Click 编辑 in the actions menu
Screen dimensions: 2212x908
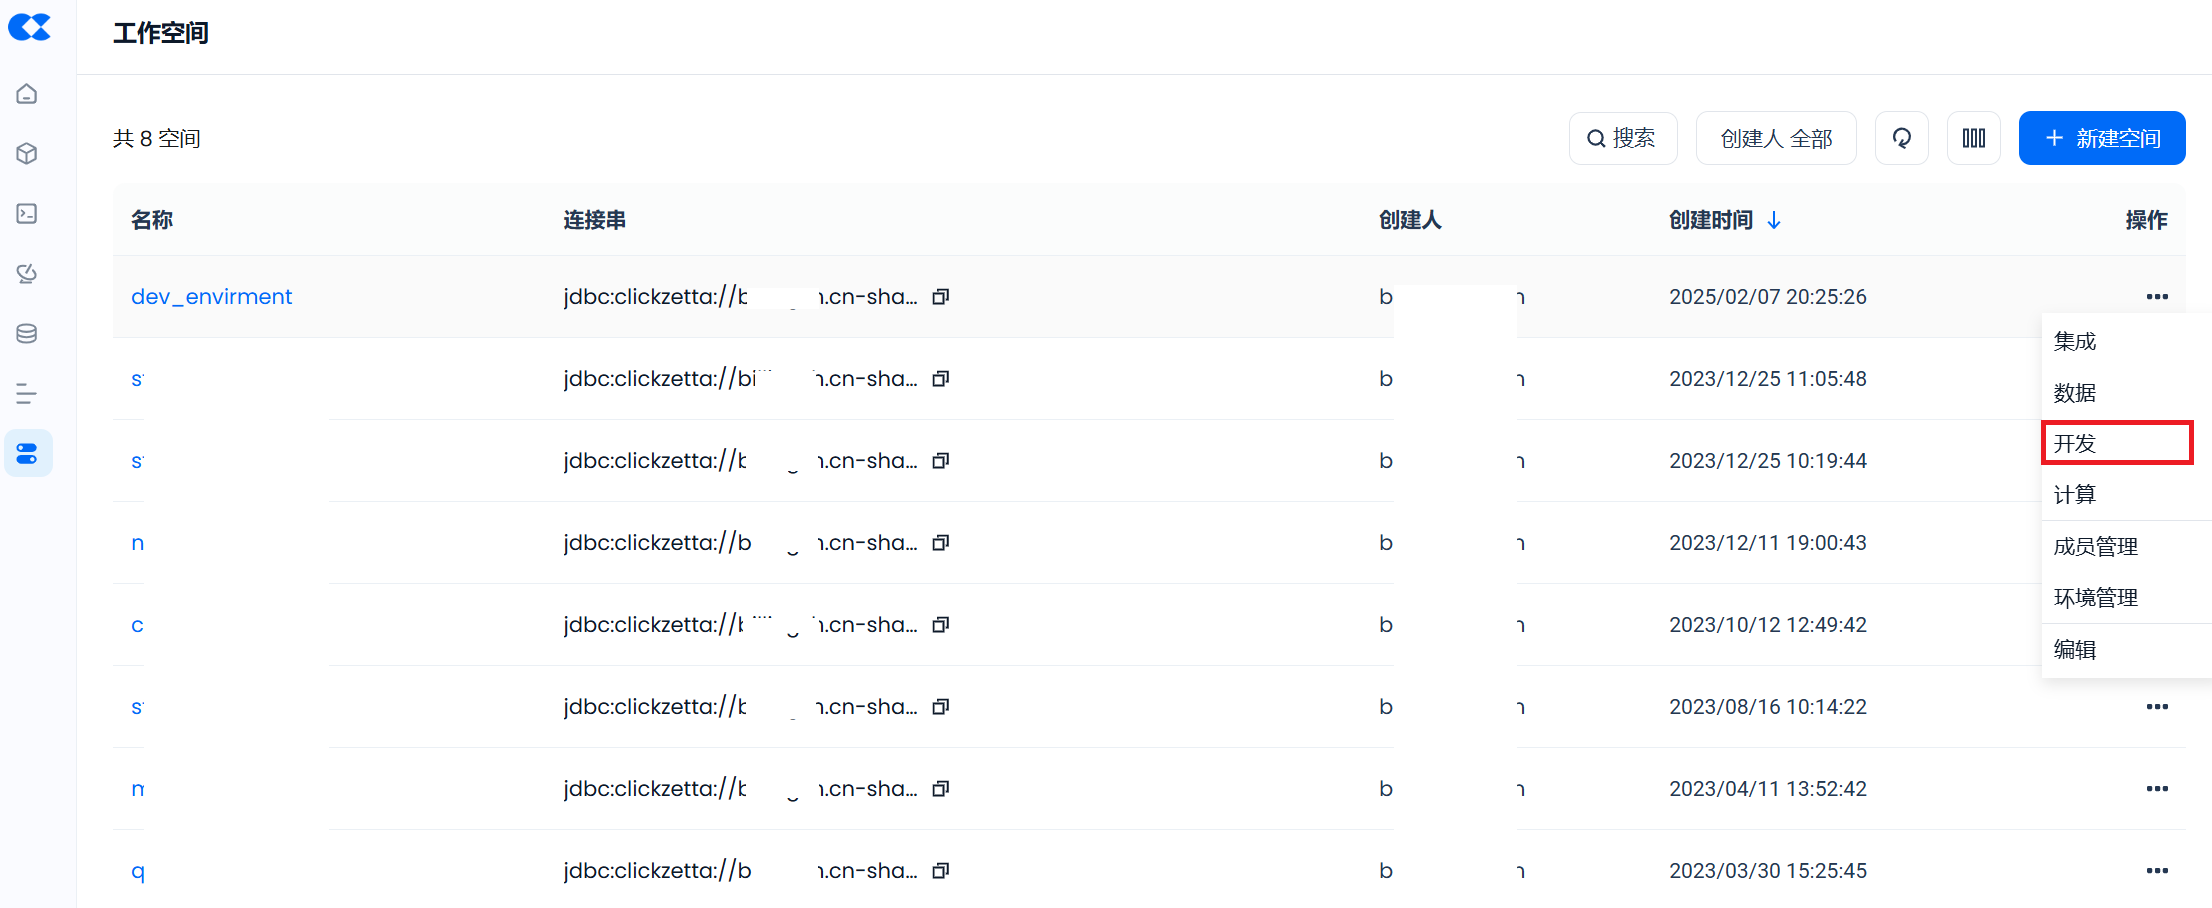click(x=2075, y=650)
